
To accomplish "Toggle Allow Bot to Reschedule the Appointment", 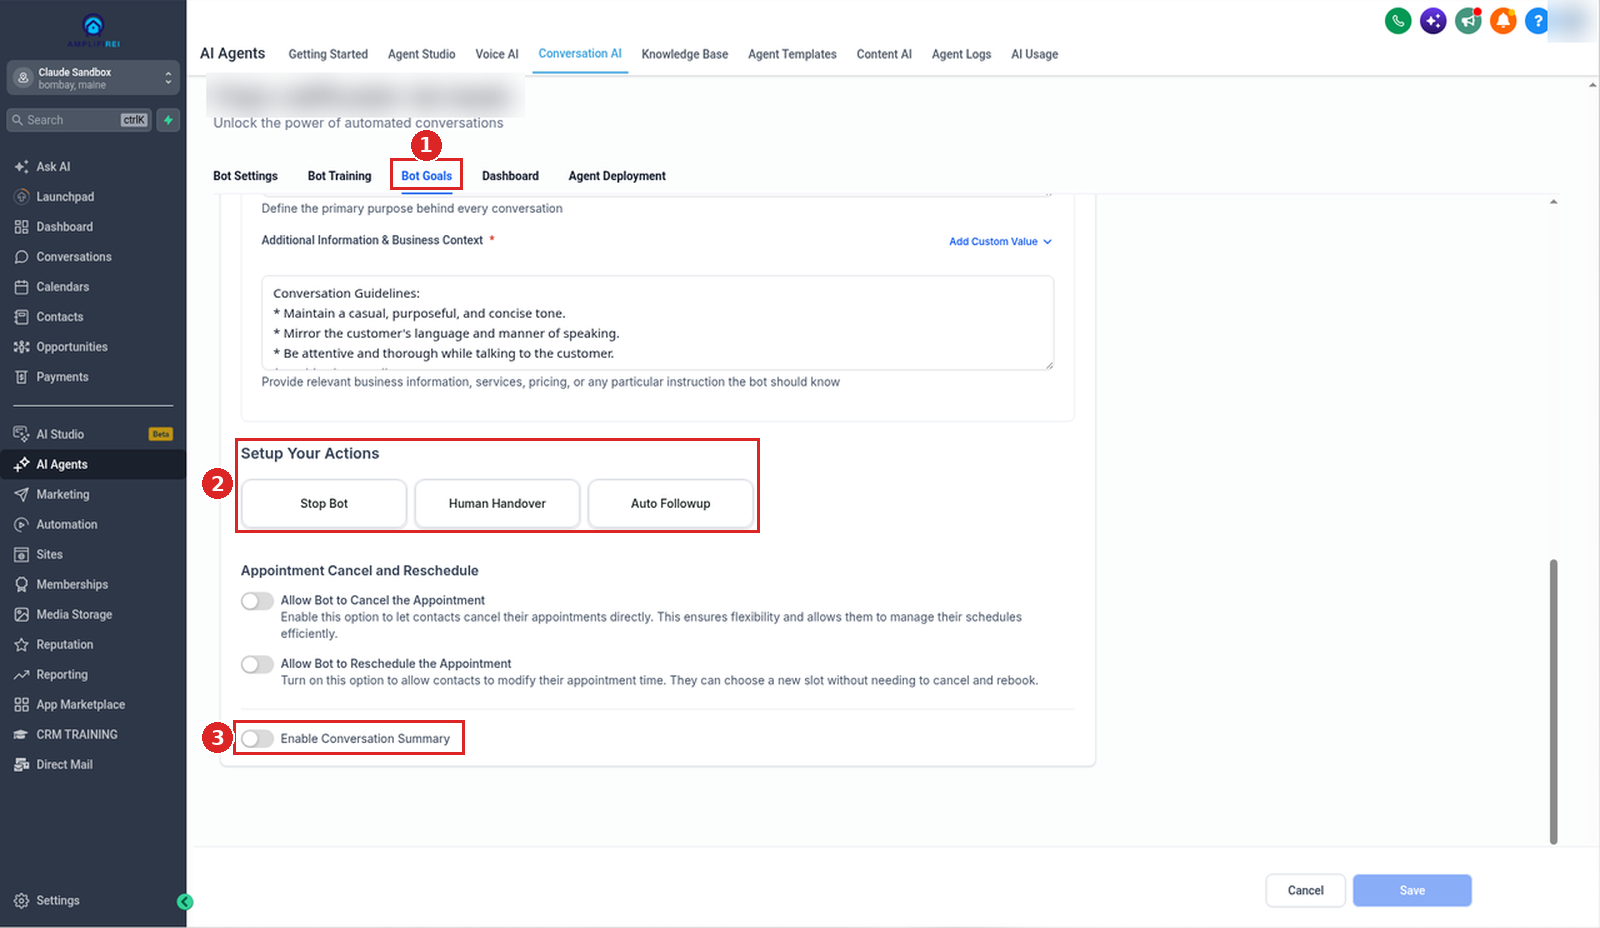I will point(257,664).
